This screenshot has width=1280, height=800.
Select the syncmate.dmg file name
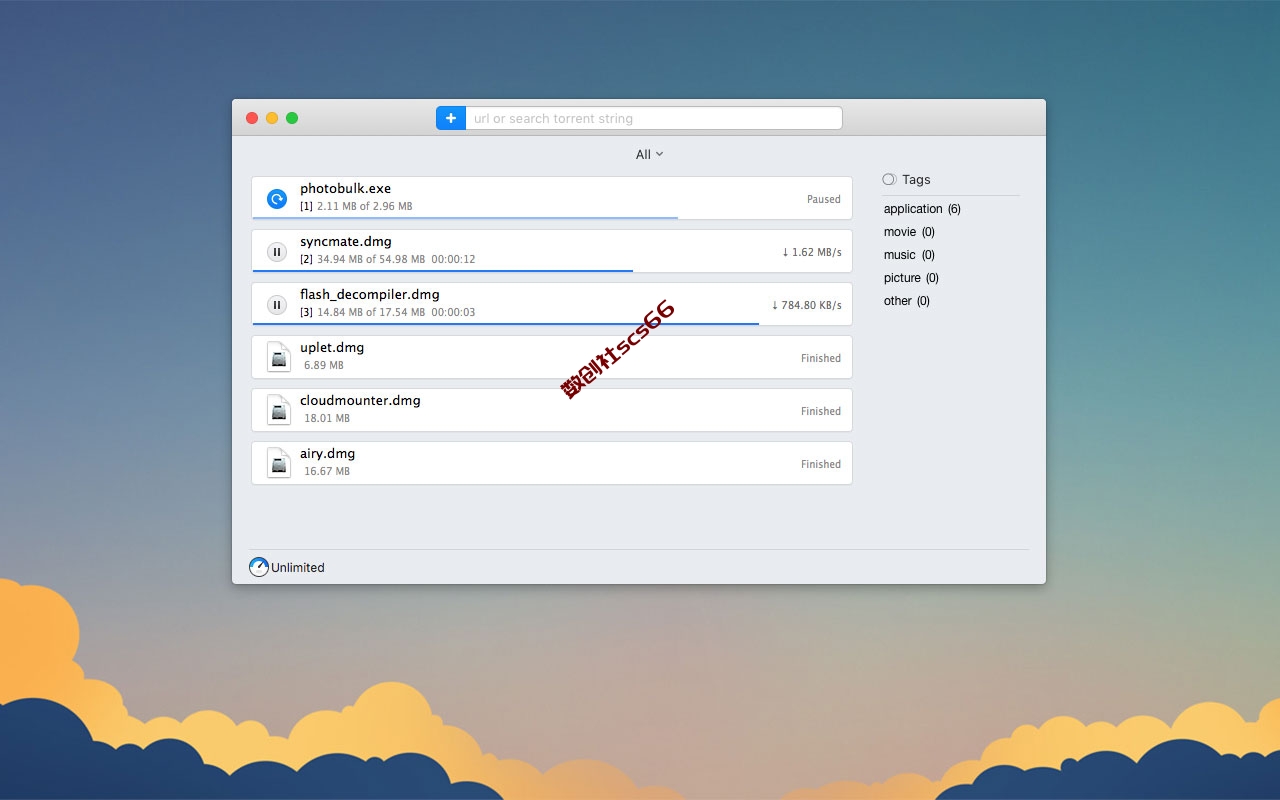tap(346, 242)
